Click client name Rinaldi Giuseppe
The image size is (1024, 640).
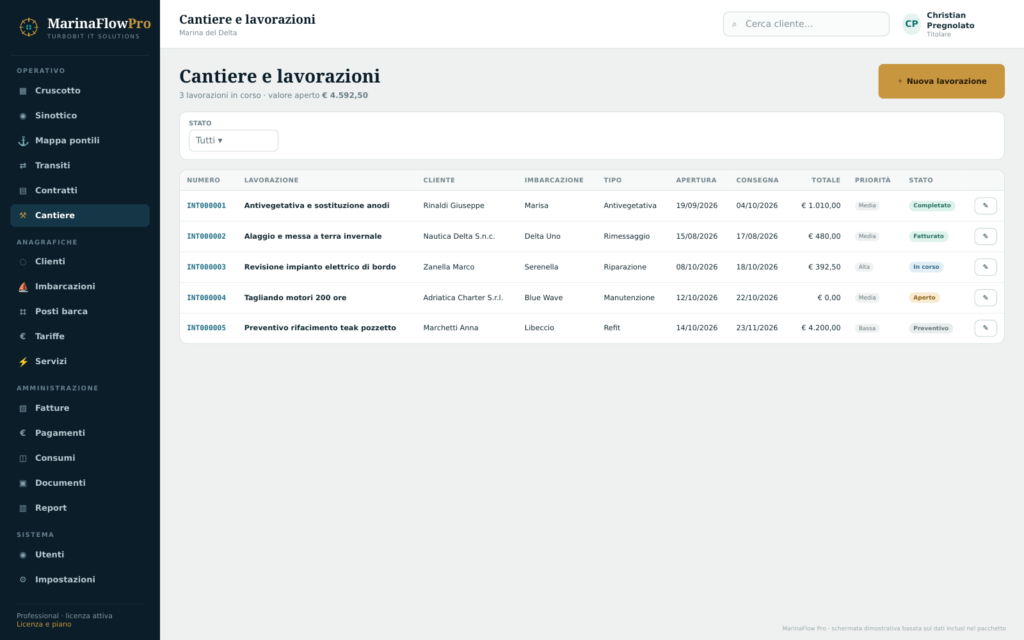(454, 206)
